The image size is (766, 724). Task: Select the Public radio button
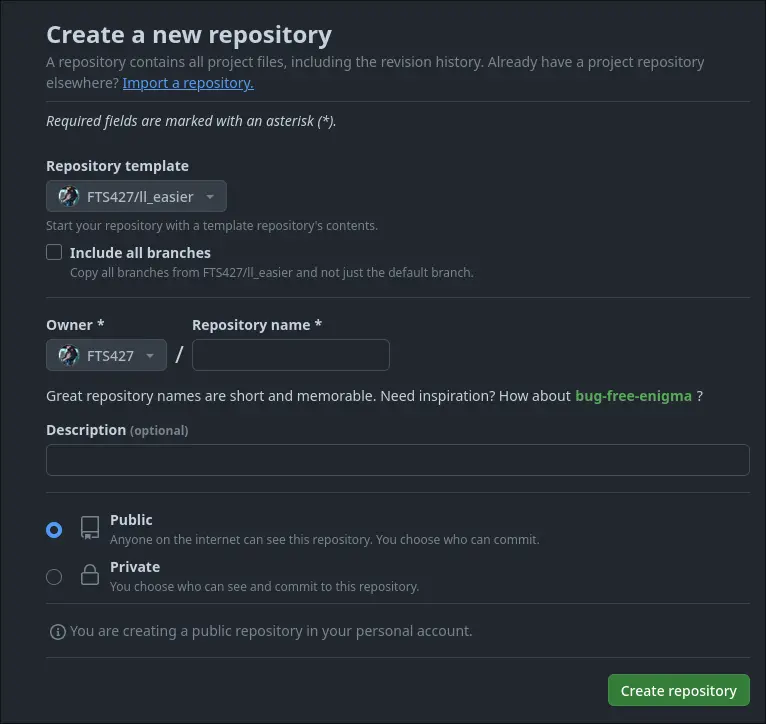pyautogui.click(x=54, y=530)
